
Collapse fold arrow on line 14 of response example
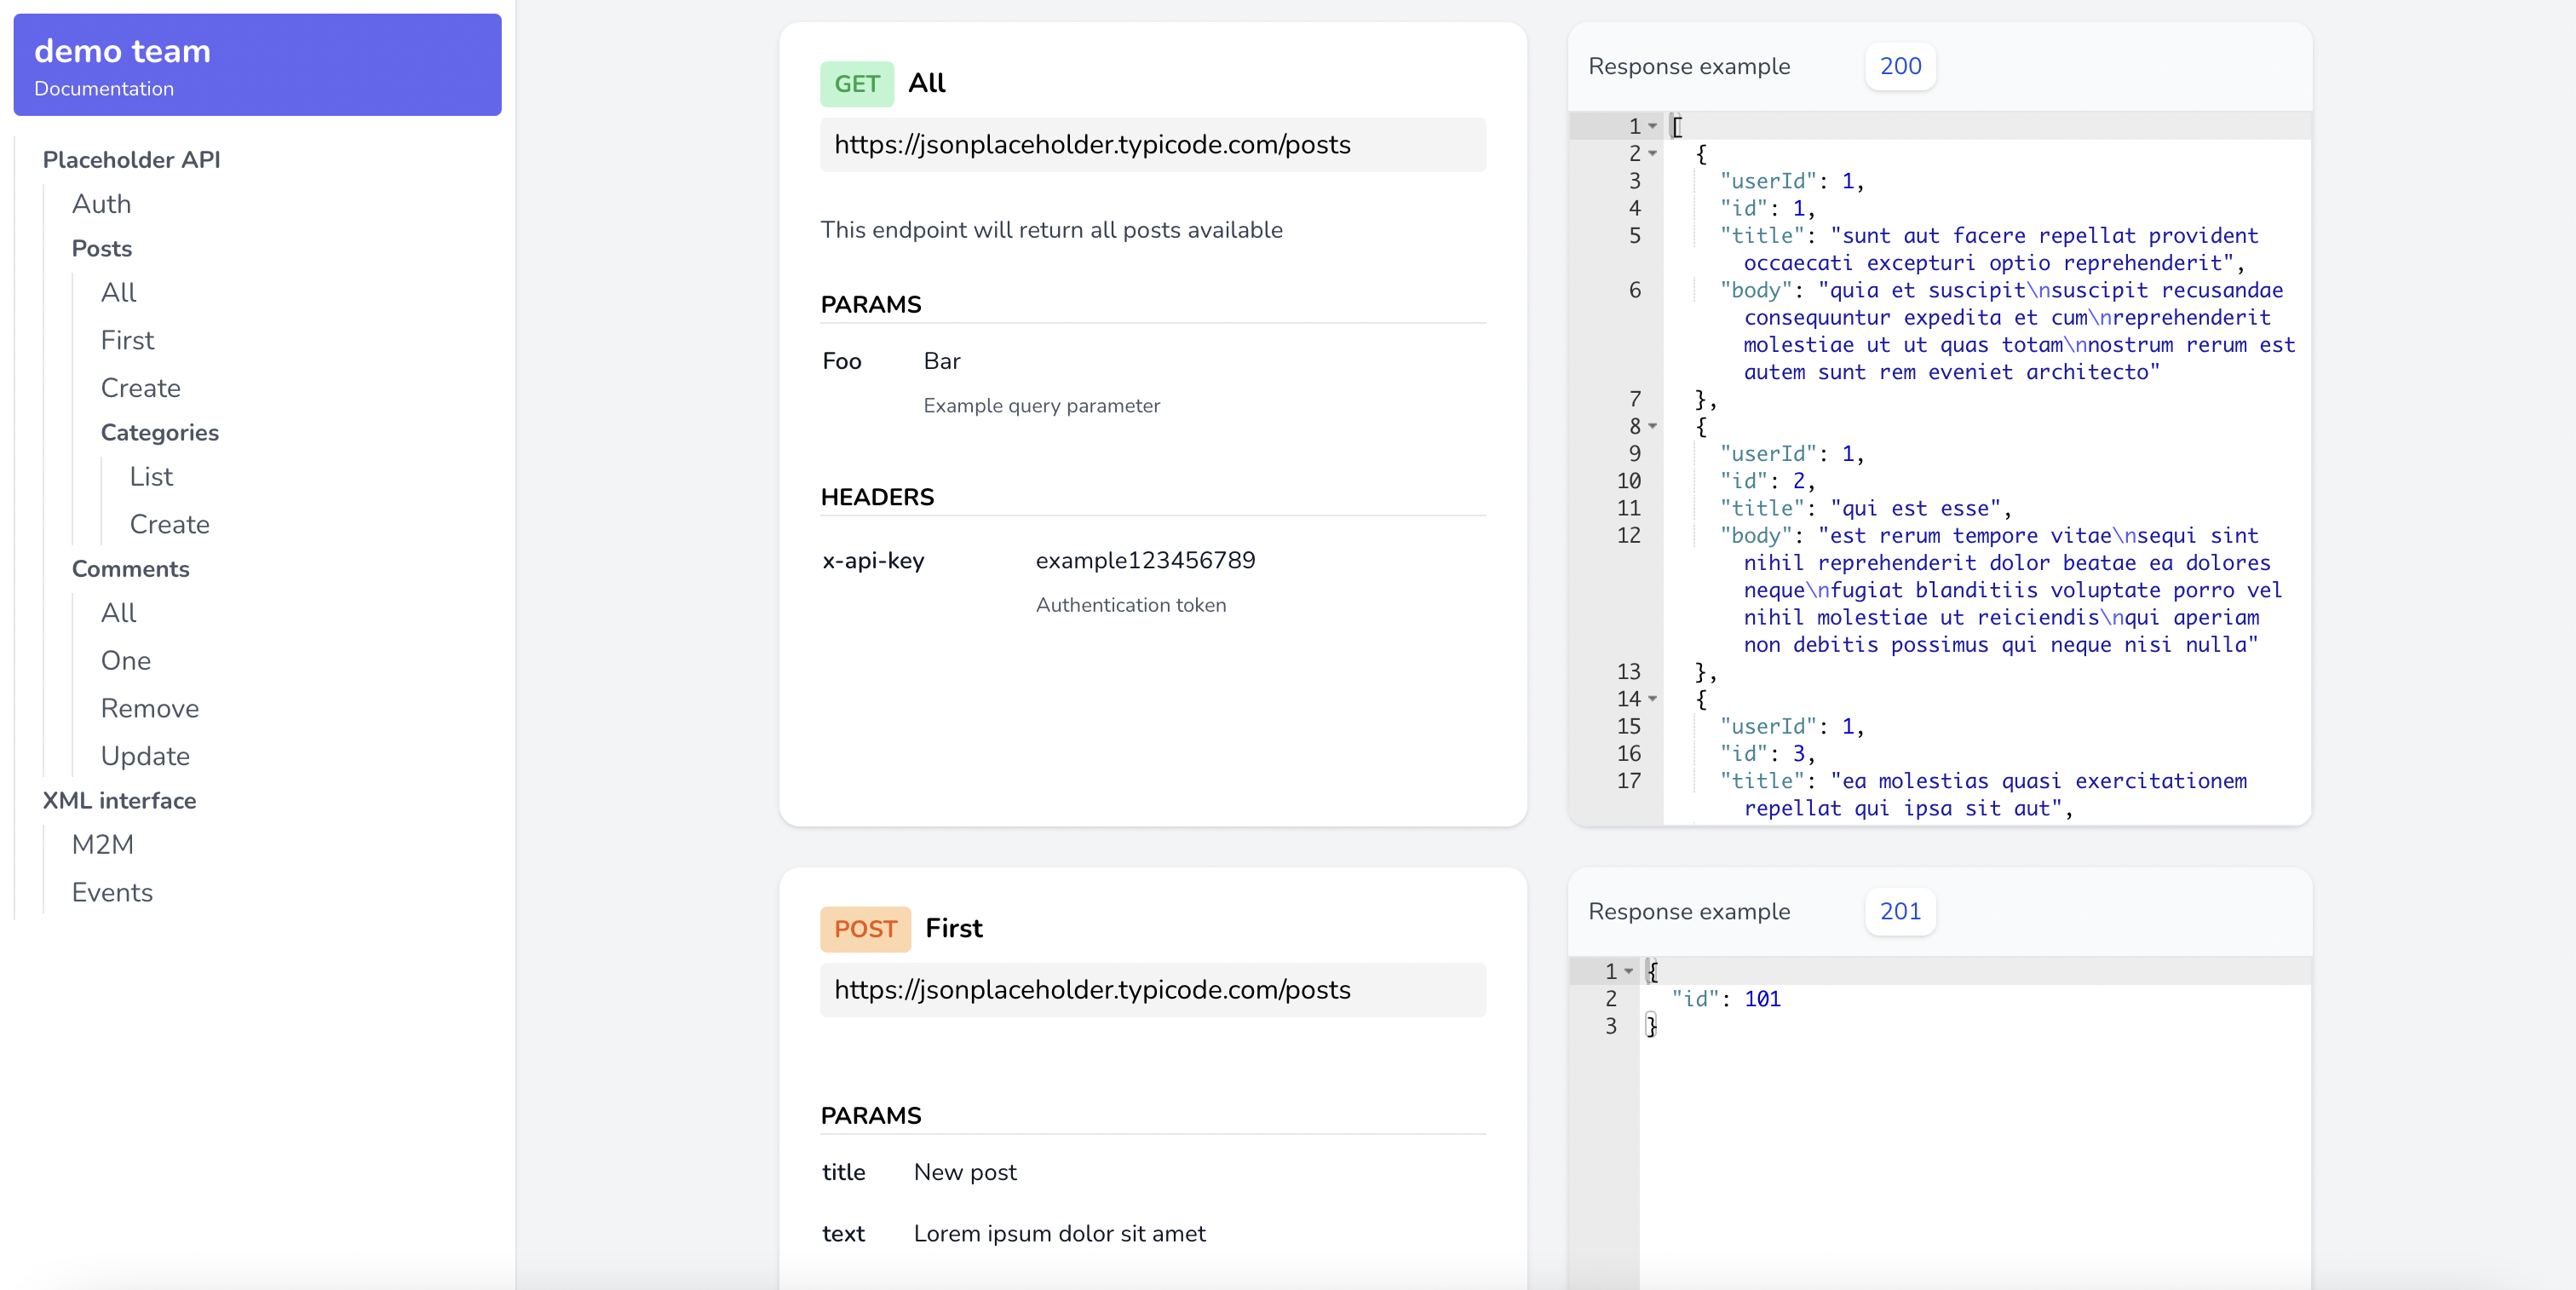[1653, 699]
